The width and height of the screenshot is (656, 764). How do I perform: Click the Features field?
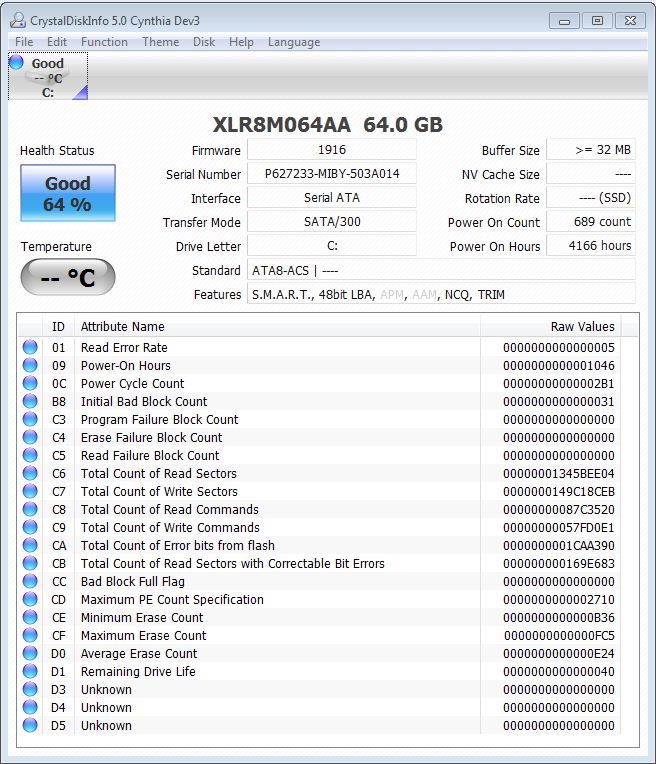pyautogui.click(x=442, y=294)
